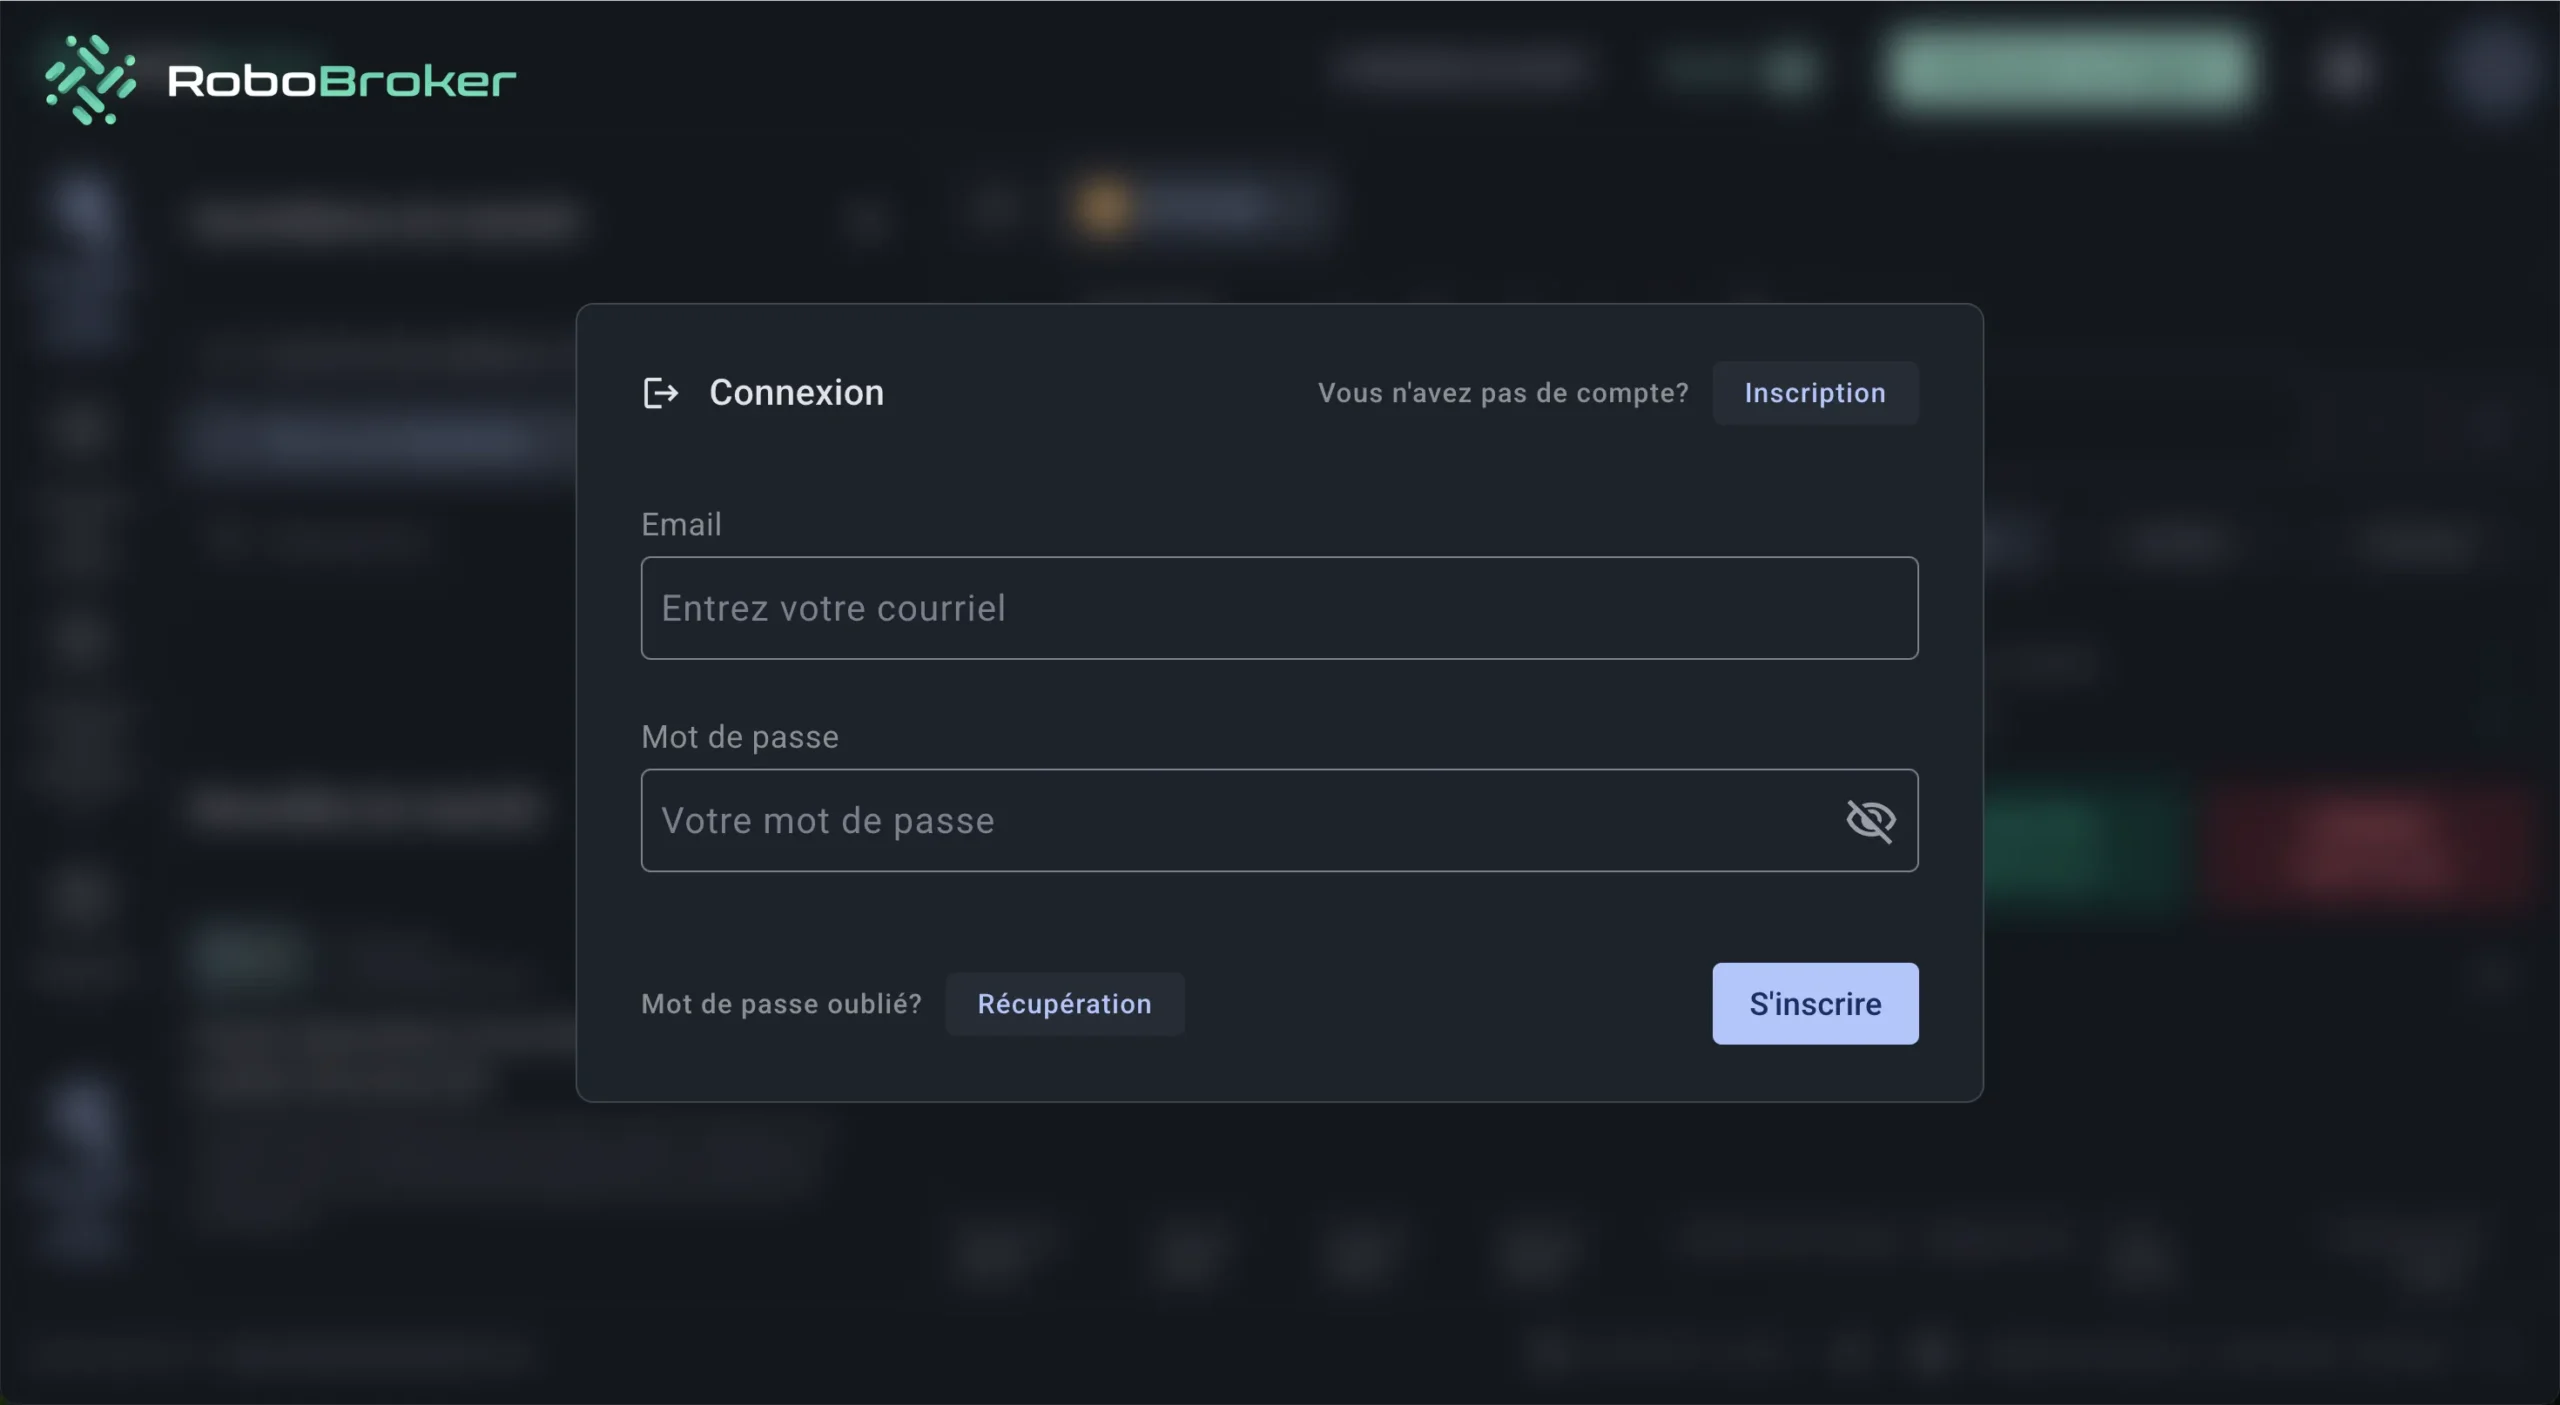This screenshot has width=2560, height=1405.
Task: Toggle password visibility with the eye icon
Action: (1870, 821)
